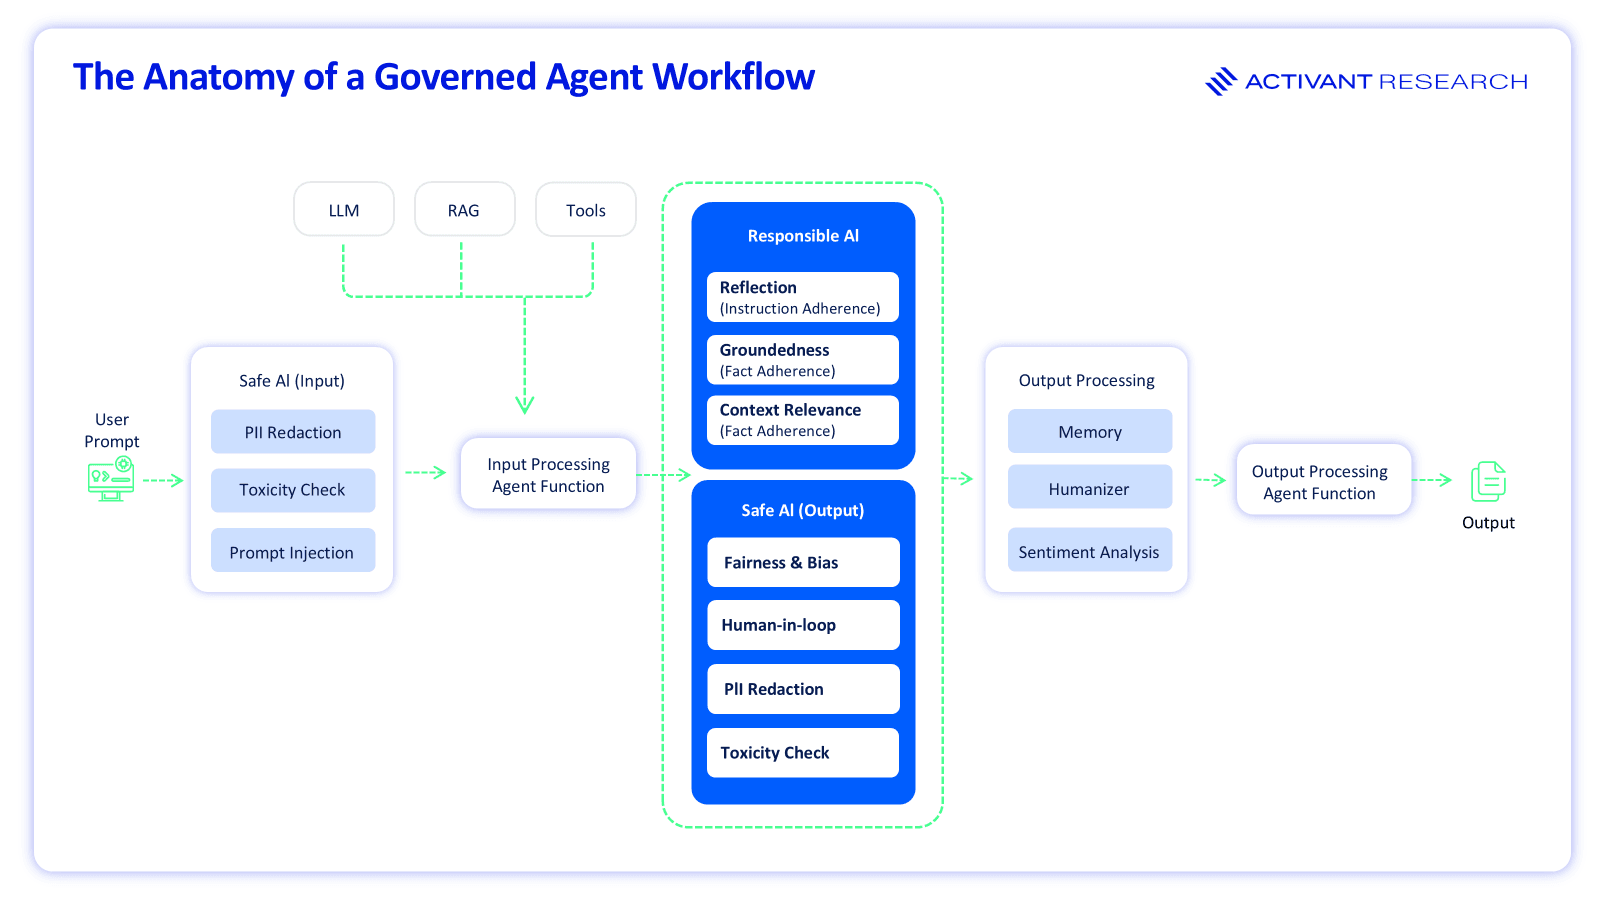The height and width of the screenshot is (900, 1600).
Task: Select the Memory block
Action: pyautogui.click(x=1089, y=432)
